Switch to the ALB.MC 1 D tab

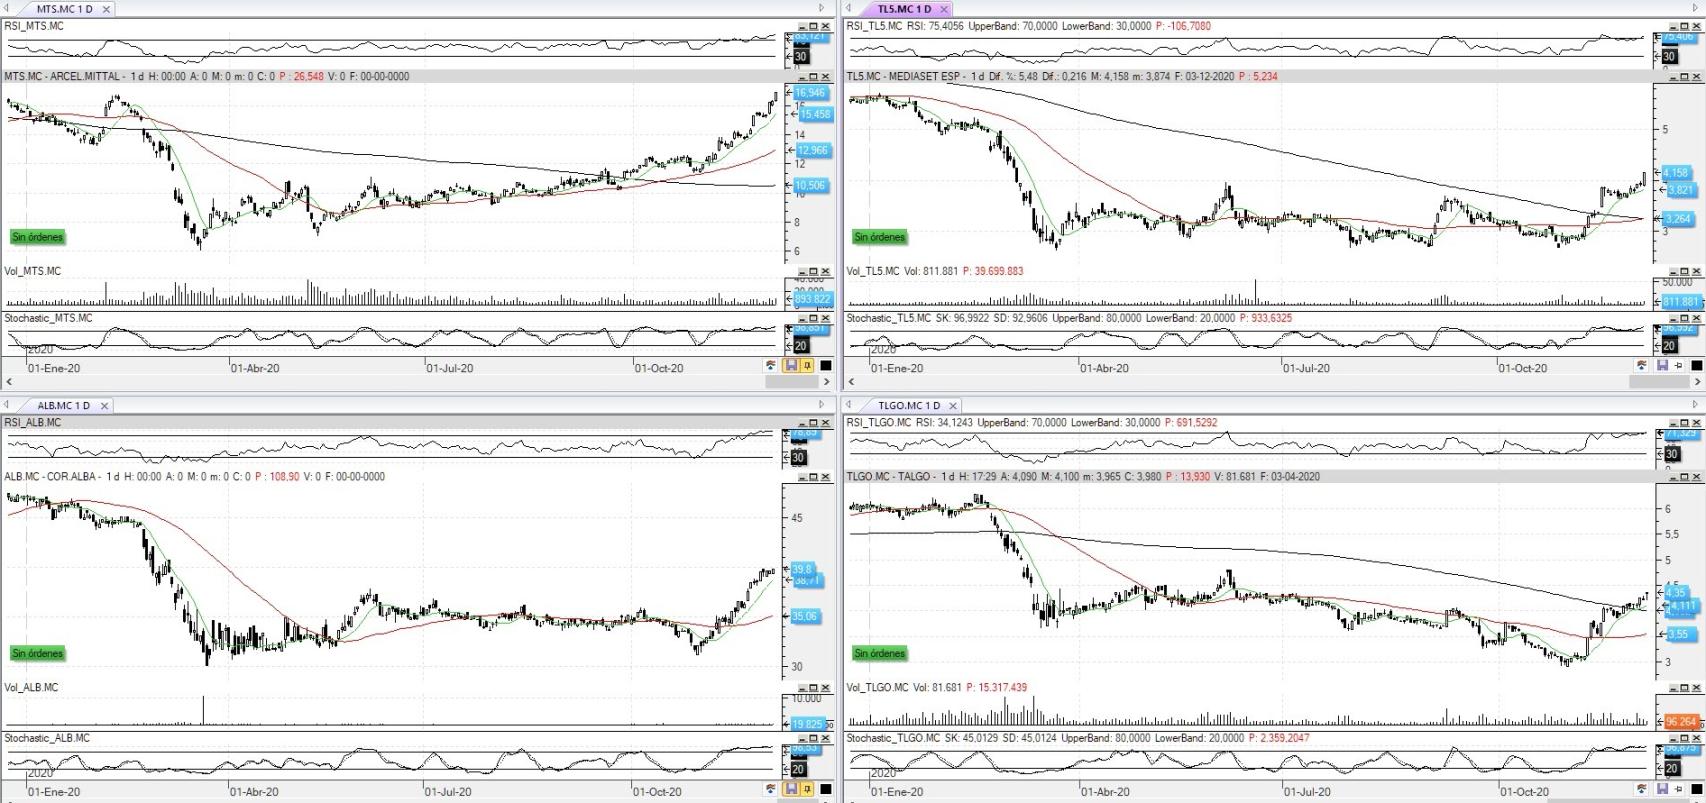click(63, 406)
